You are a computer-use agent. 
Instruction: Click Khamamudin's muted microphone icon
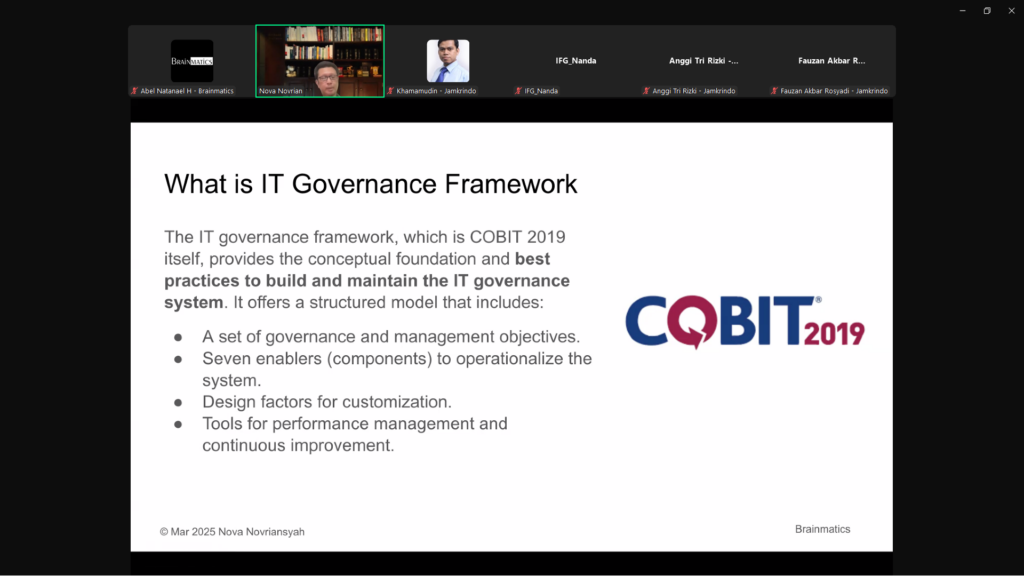coord(391,91)
